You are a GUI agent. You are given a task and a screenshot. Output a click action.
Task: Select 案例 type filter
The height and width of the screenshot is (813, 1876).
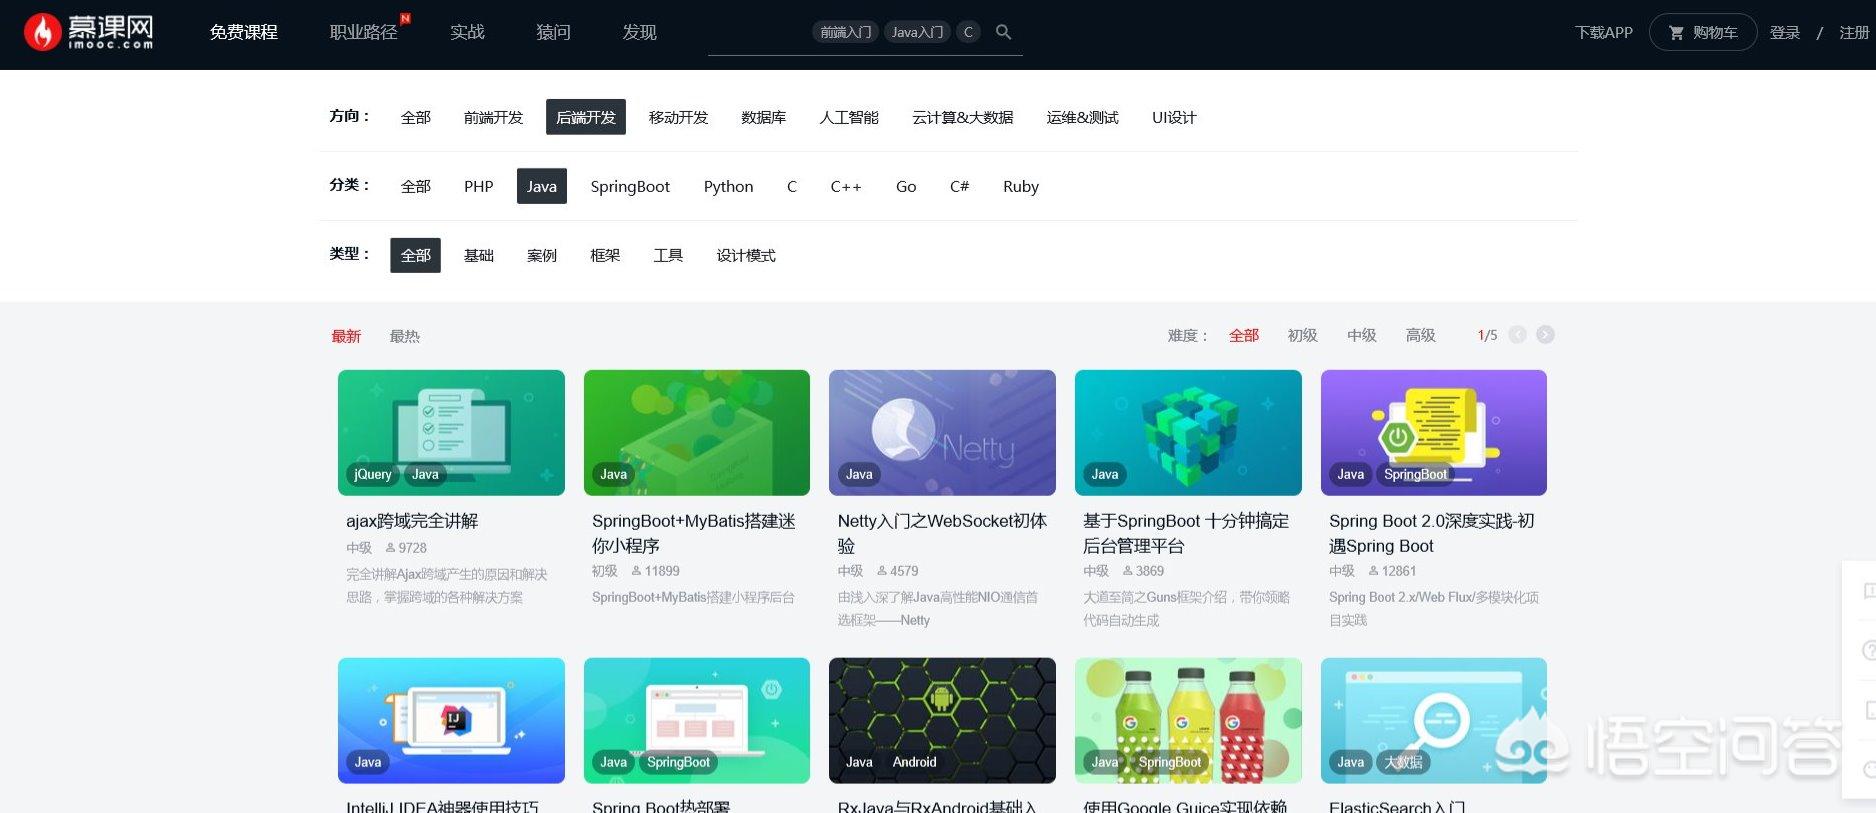point(542,255)
